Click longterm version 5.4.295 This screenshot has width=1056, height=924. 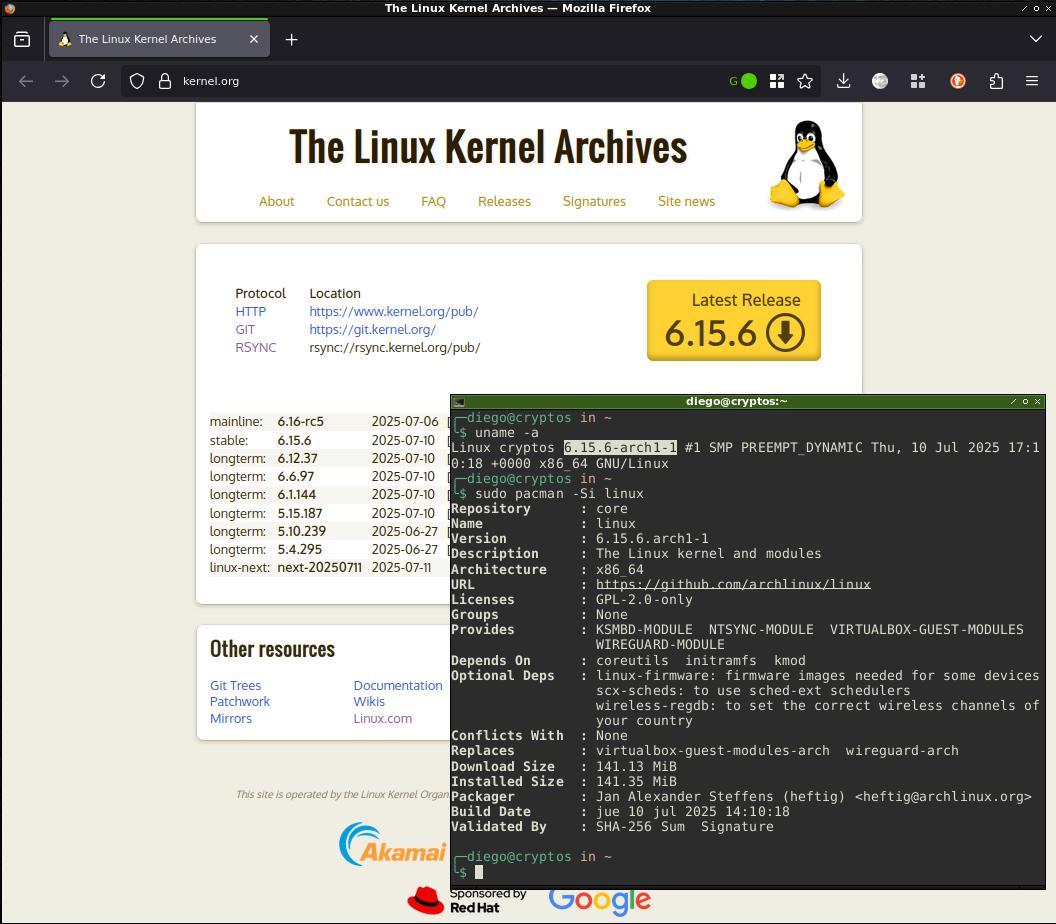300,550
